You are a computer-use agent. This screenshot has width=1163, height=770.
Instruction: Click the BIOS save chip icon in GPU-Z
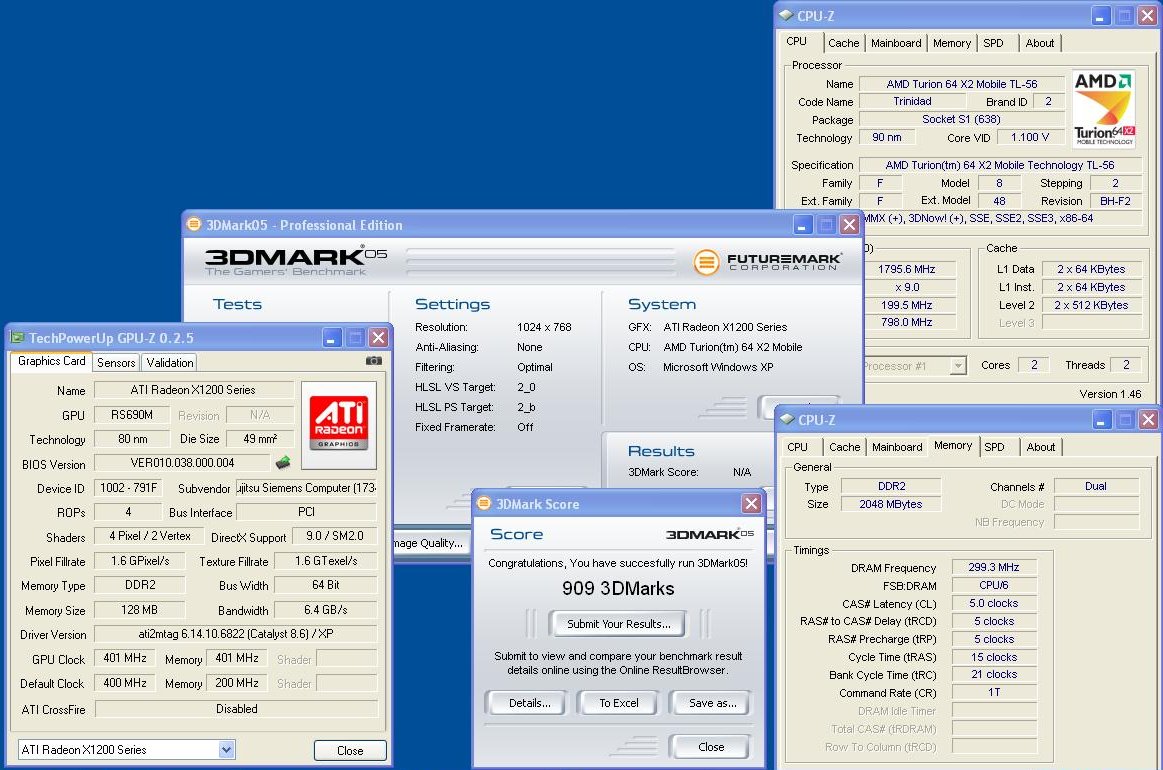point(283,463)
